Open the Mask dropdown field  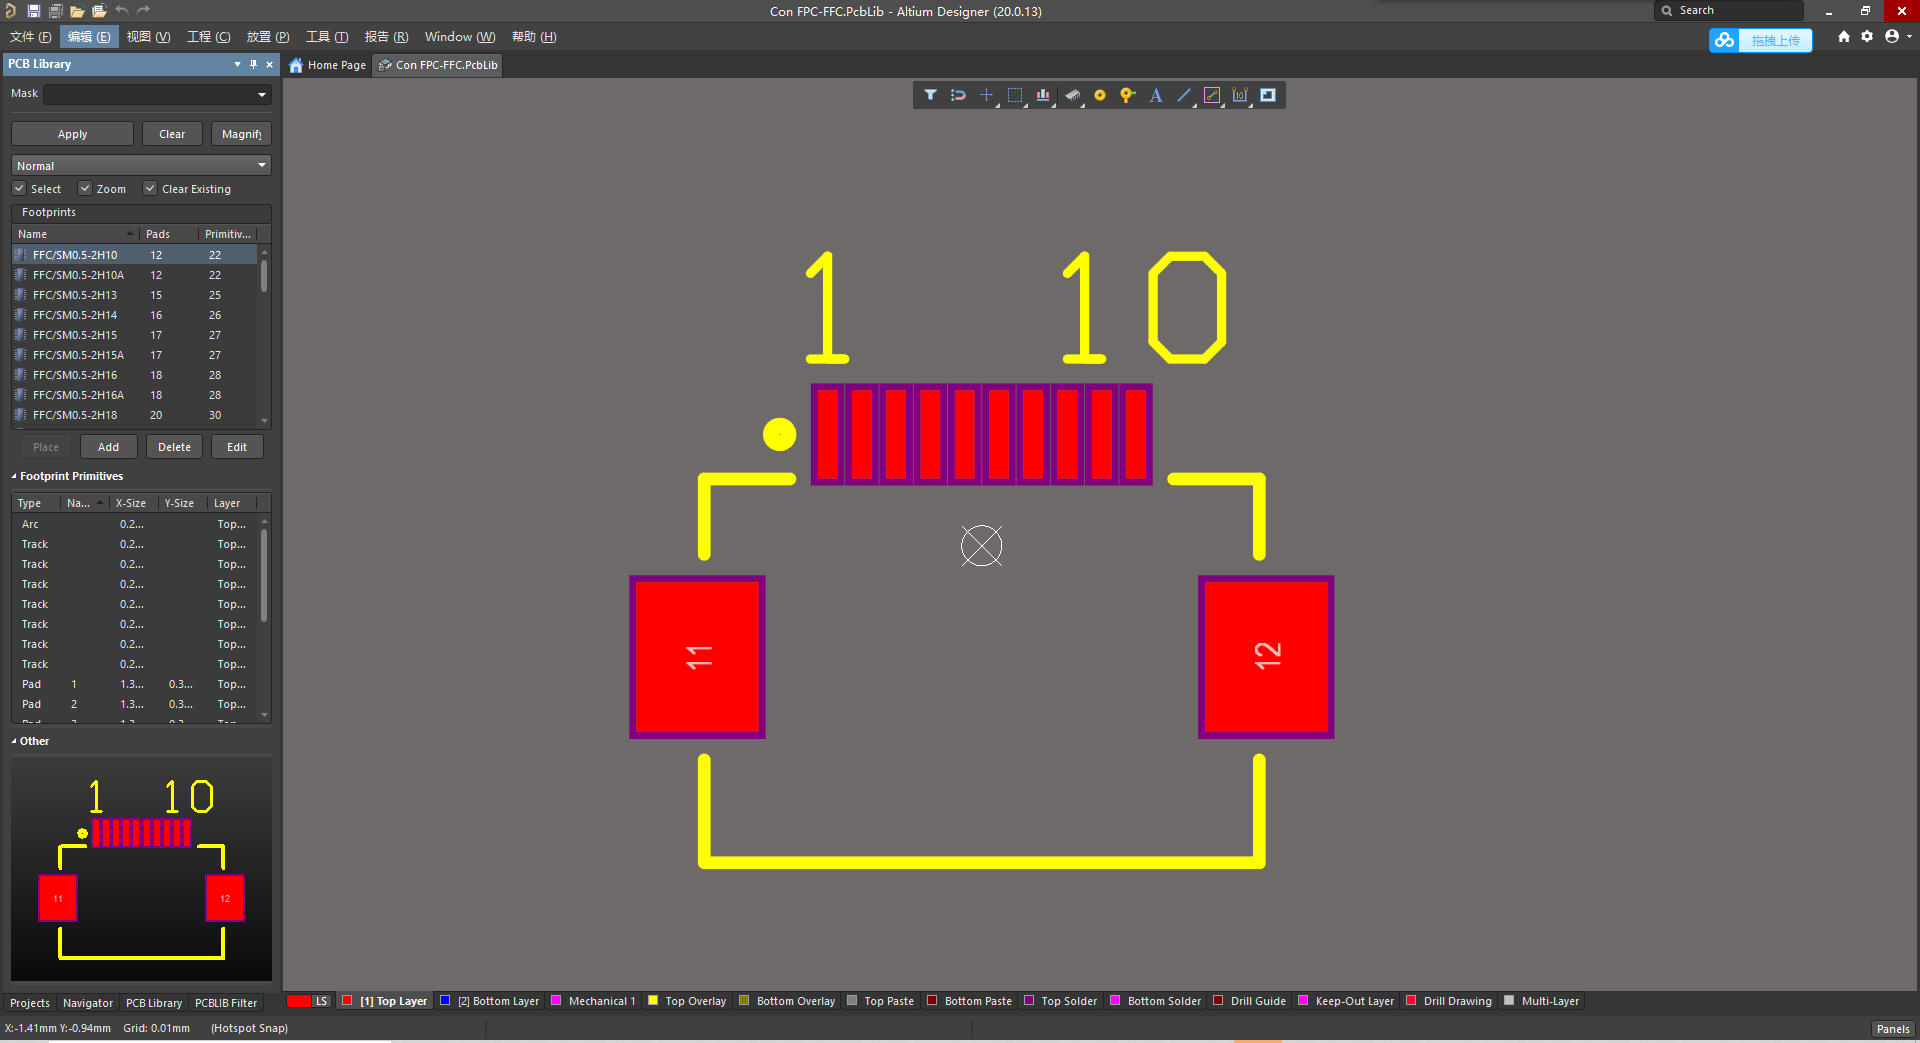pyautogui.click(x=157, y=94)
